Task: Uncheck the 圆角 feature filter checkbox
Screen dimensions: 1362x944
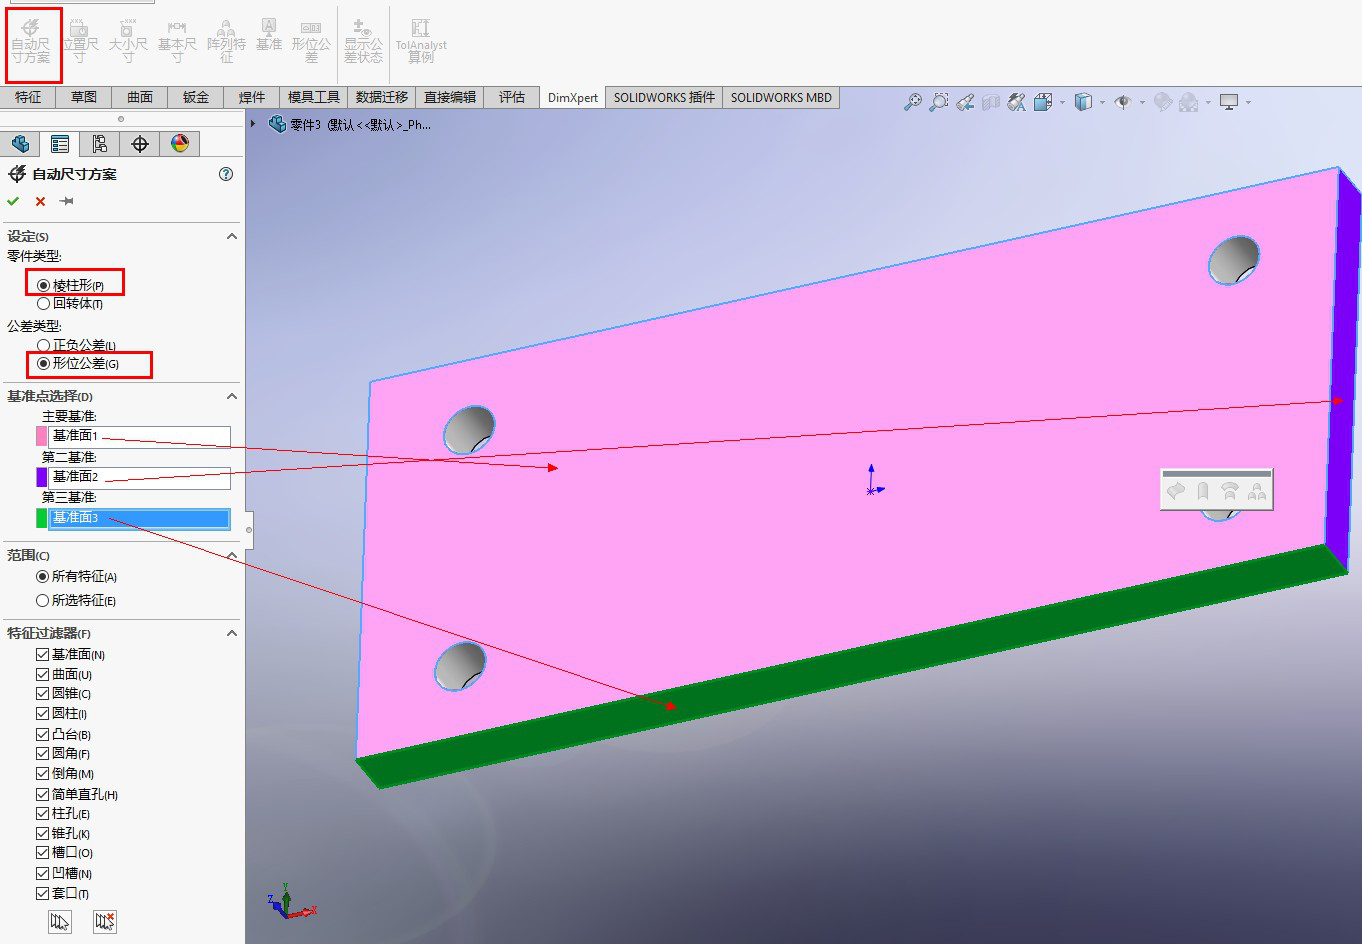Action: pos(42,753)
